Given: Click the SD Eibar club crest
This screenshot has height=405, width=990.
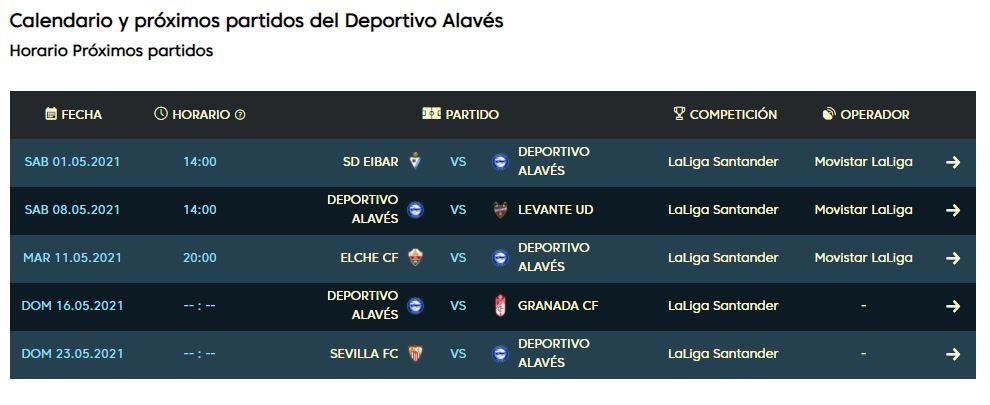Looking at the screenshot, I should pyautogui.click(x=415, y=162).
